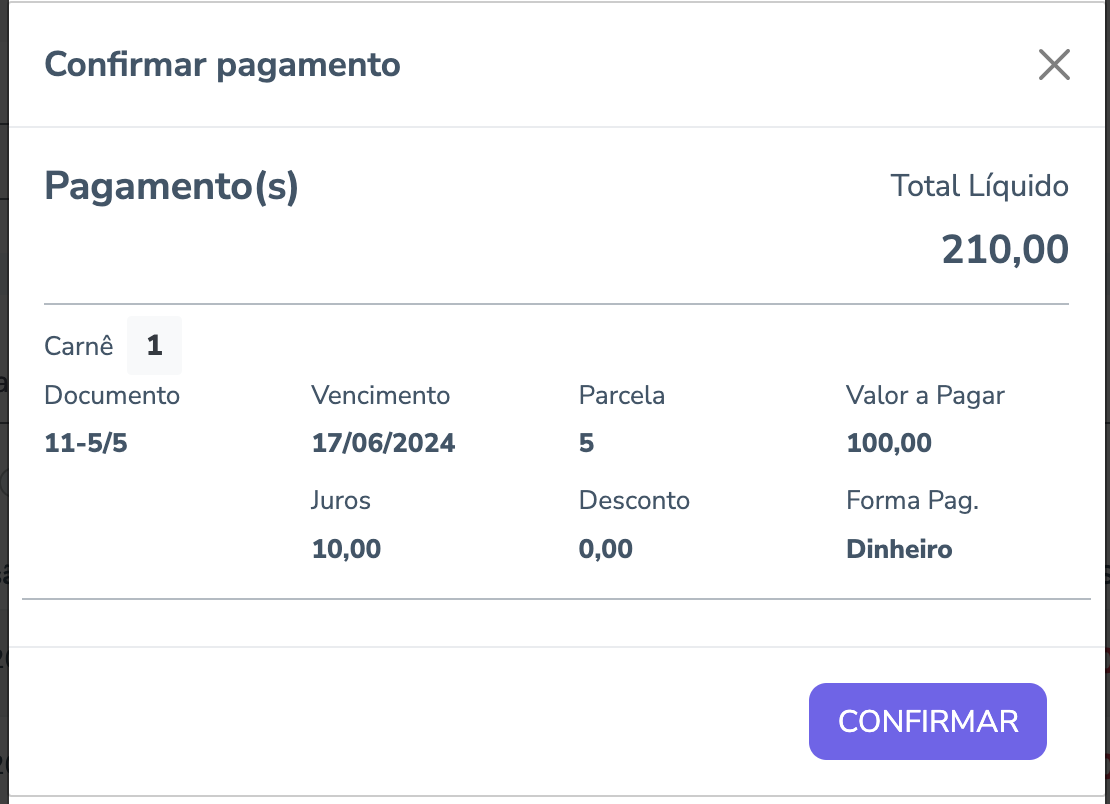
Task: Select the due date 17/06/2024
Action: pos(383,443)
